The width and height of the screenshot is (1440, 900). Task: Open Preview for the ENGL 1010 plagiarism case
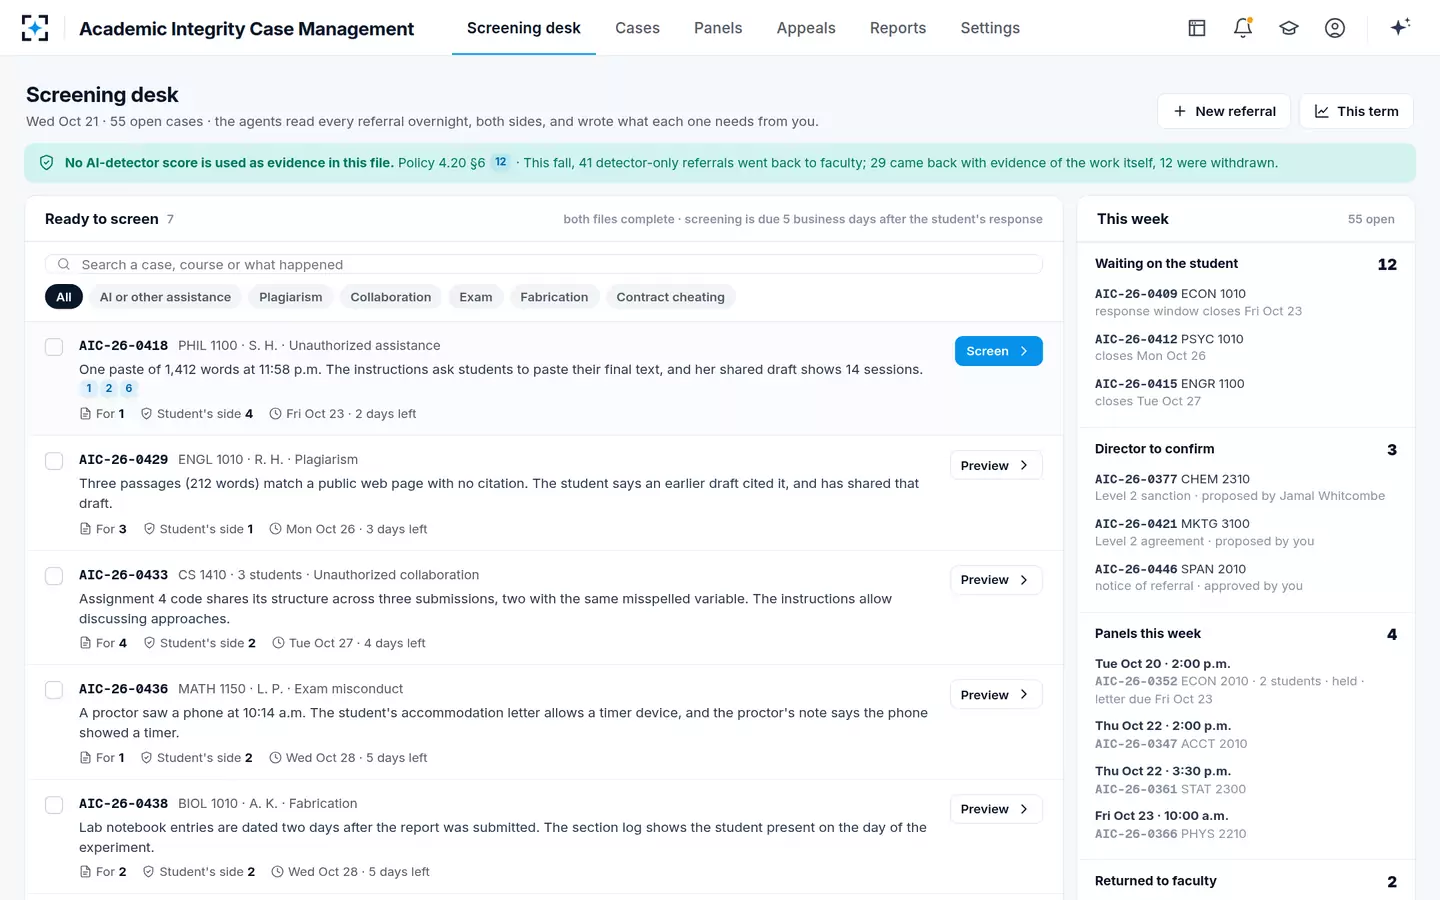tap(996, 465)
